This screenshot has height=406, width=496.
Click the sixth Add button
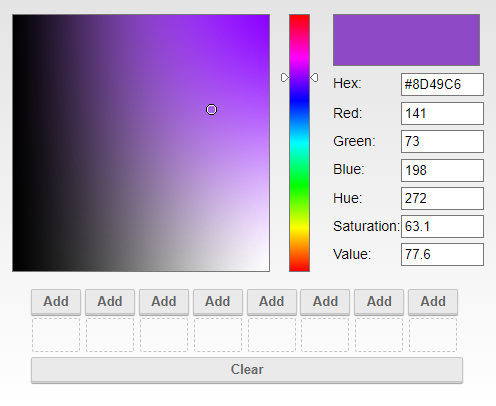(325, 302)
